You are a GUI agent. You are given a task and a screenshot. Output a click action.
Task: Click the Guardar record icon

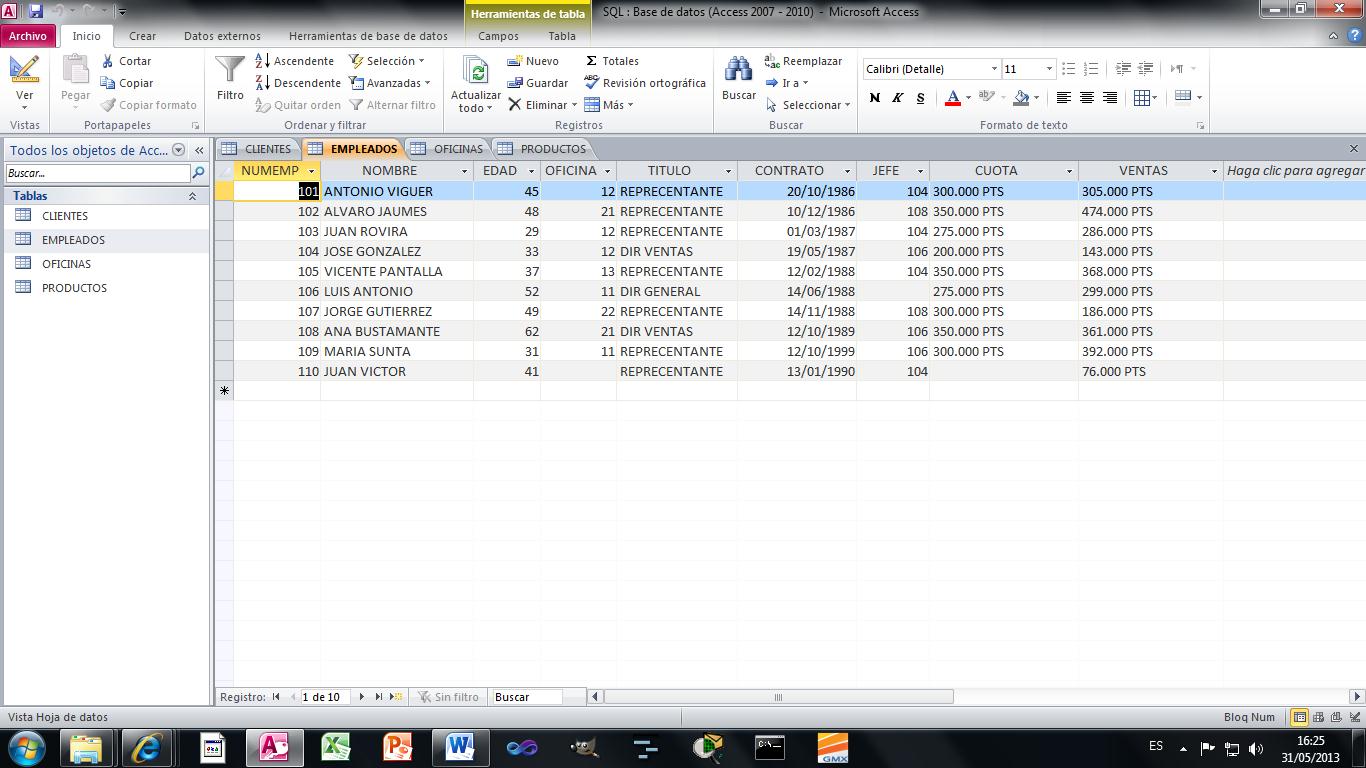click(515, 83)
